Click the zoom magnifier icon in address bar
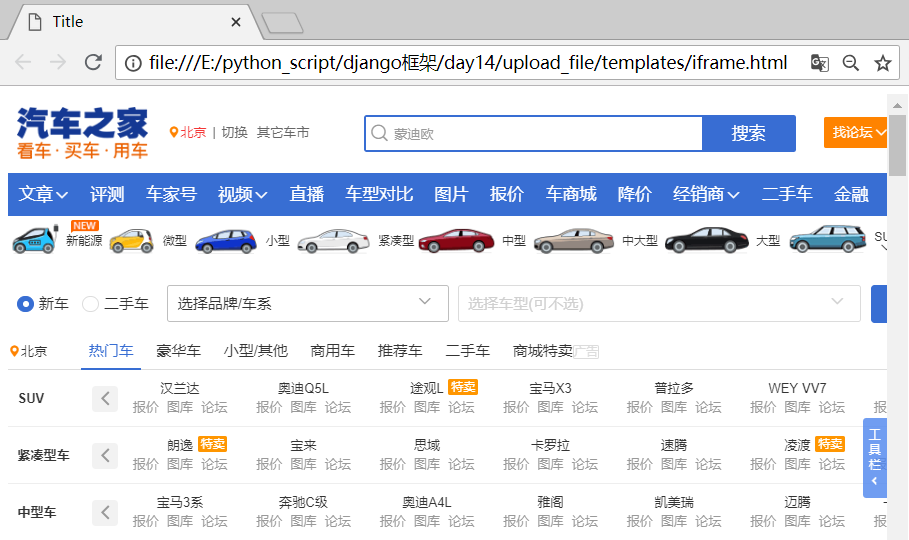Viewport: 909px width, 540px height. [850, 63]
